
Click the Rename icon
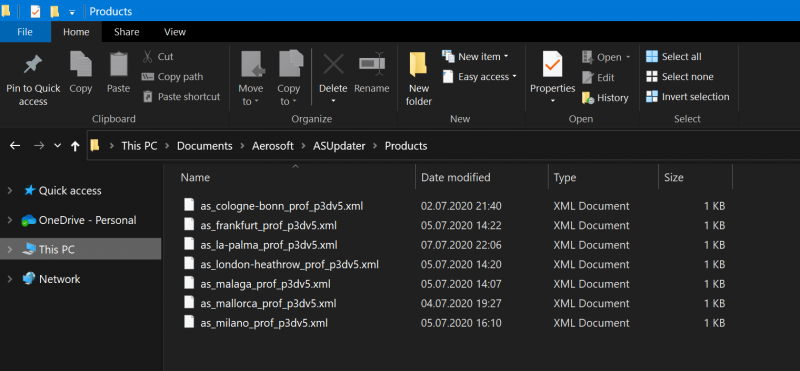point(371,64)
